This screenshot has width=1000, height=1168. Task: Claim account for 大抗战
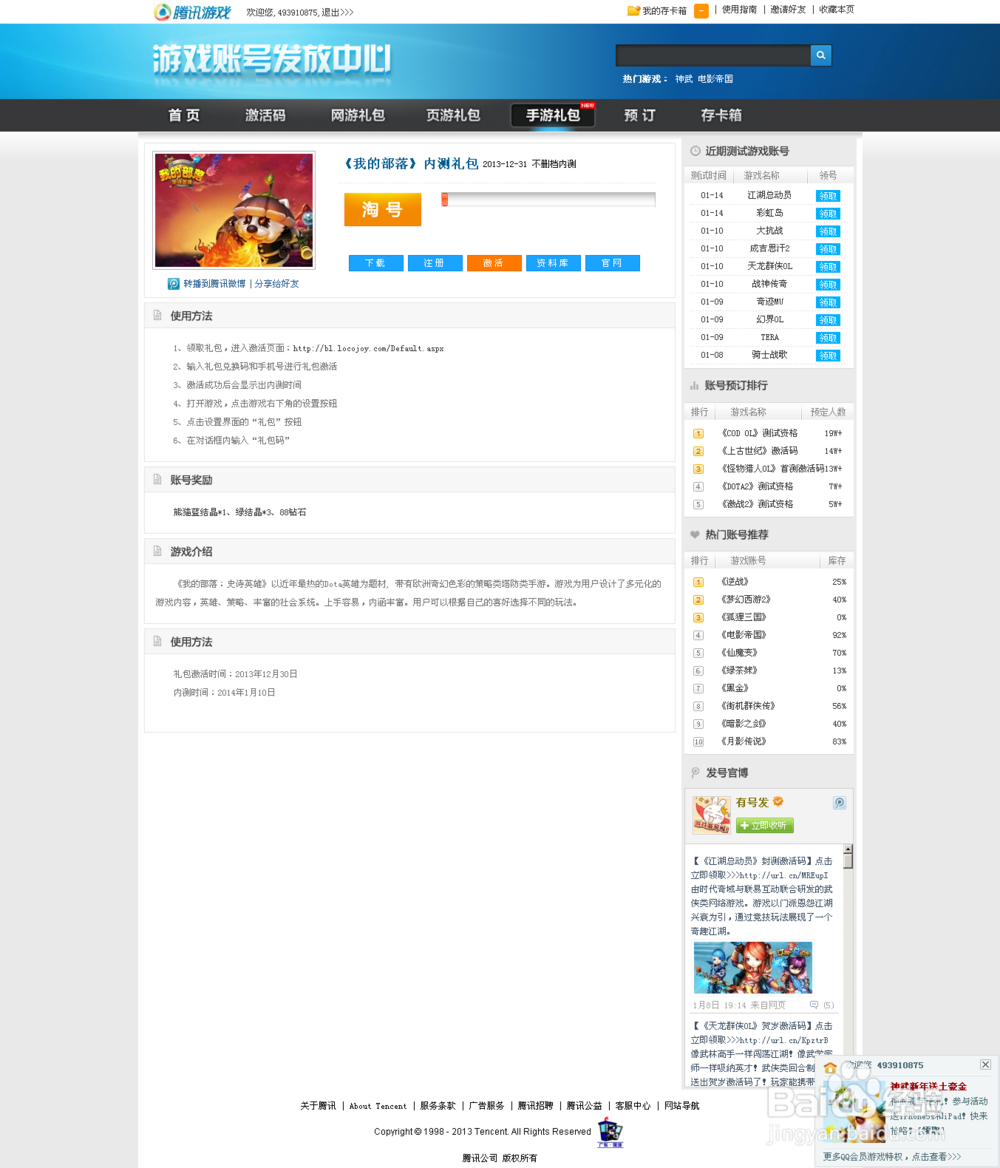click(827, 232)
